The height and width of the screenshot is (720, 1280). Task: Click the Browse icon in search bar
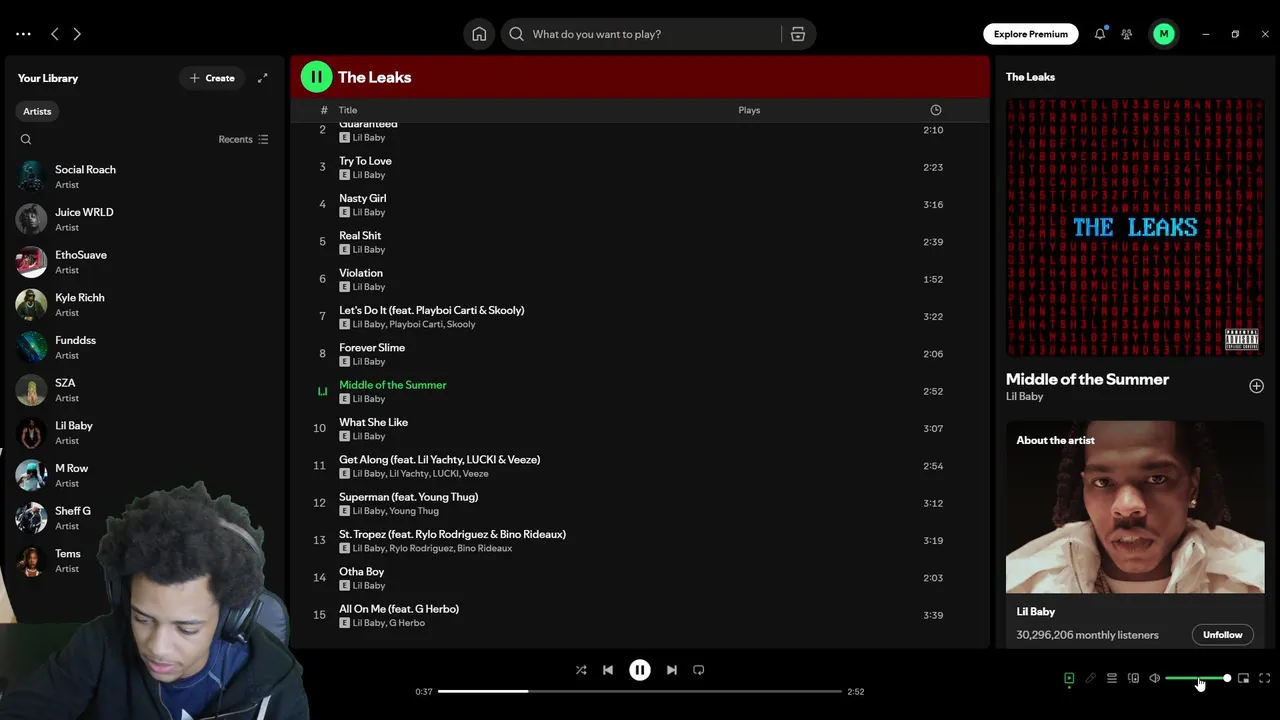click(798, 34)
